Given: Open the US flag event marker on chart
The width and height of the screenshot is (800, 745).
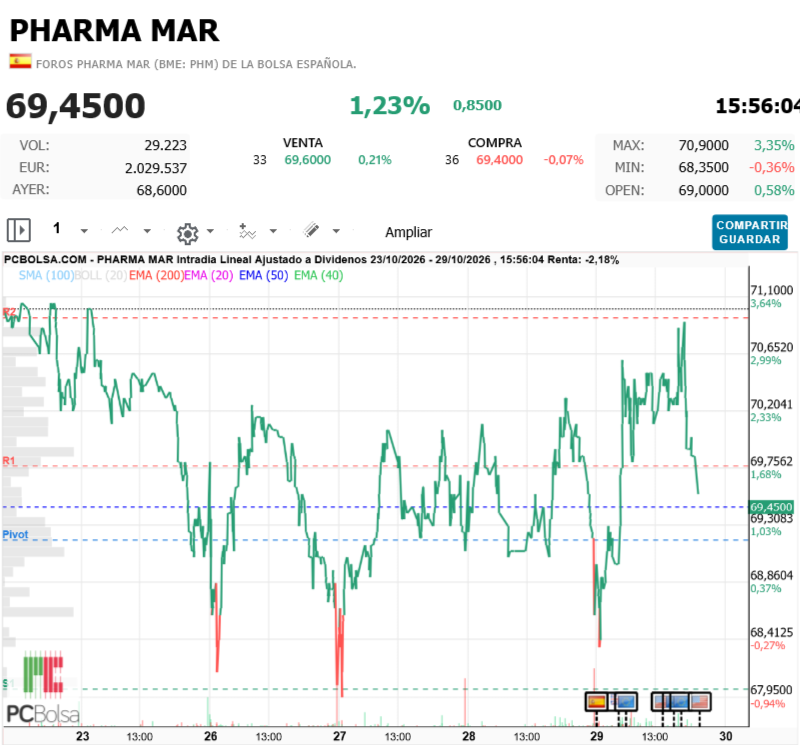Looking at the screenshot, I should [700, 702].
